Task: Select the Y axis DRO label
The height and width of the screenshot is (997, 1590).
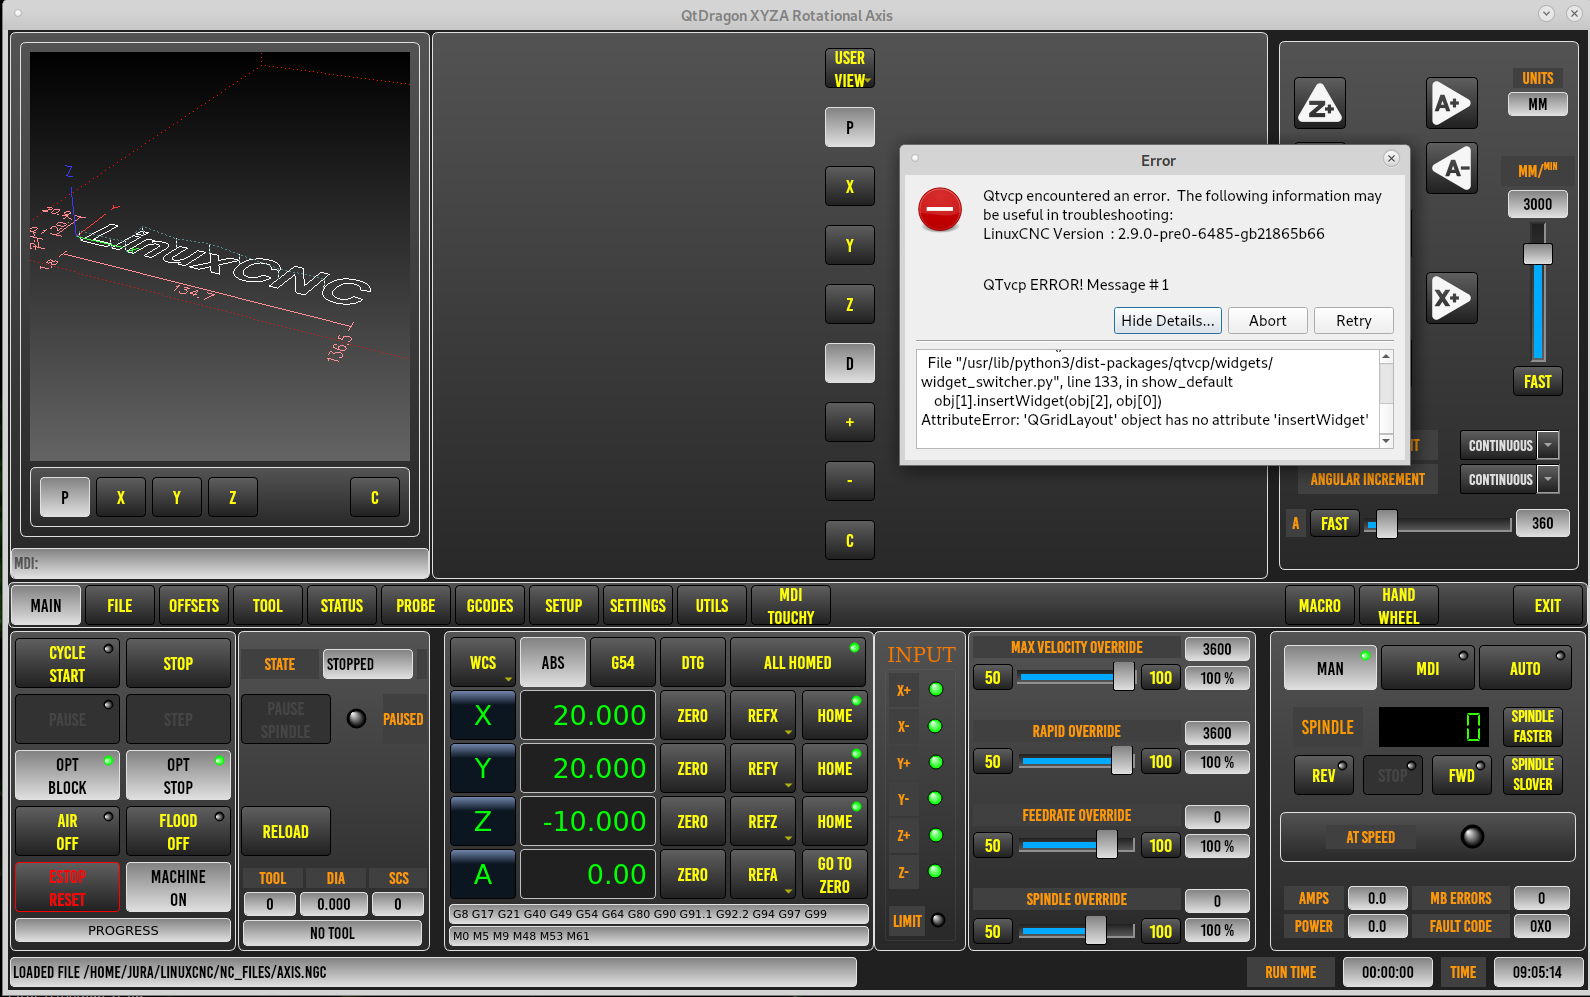Action: point(483,768)
